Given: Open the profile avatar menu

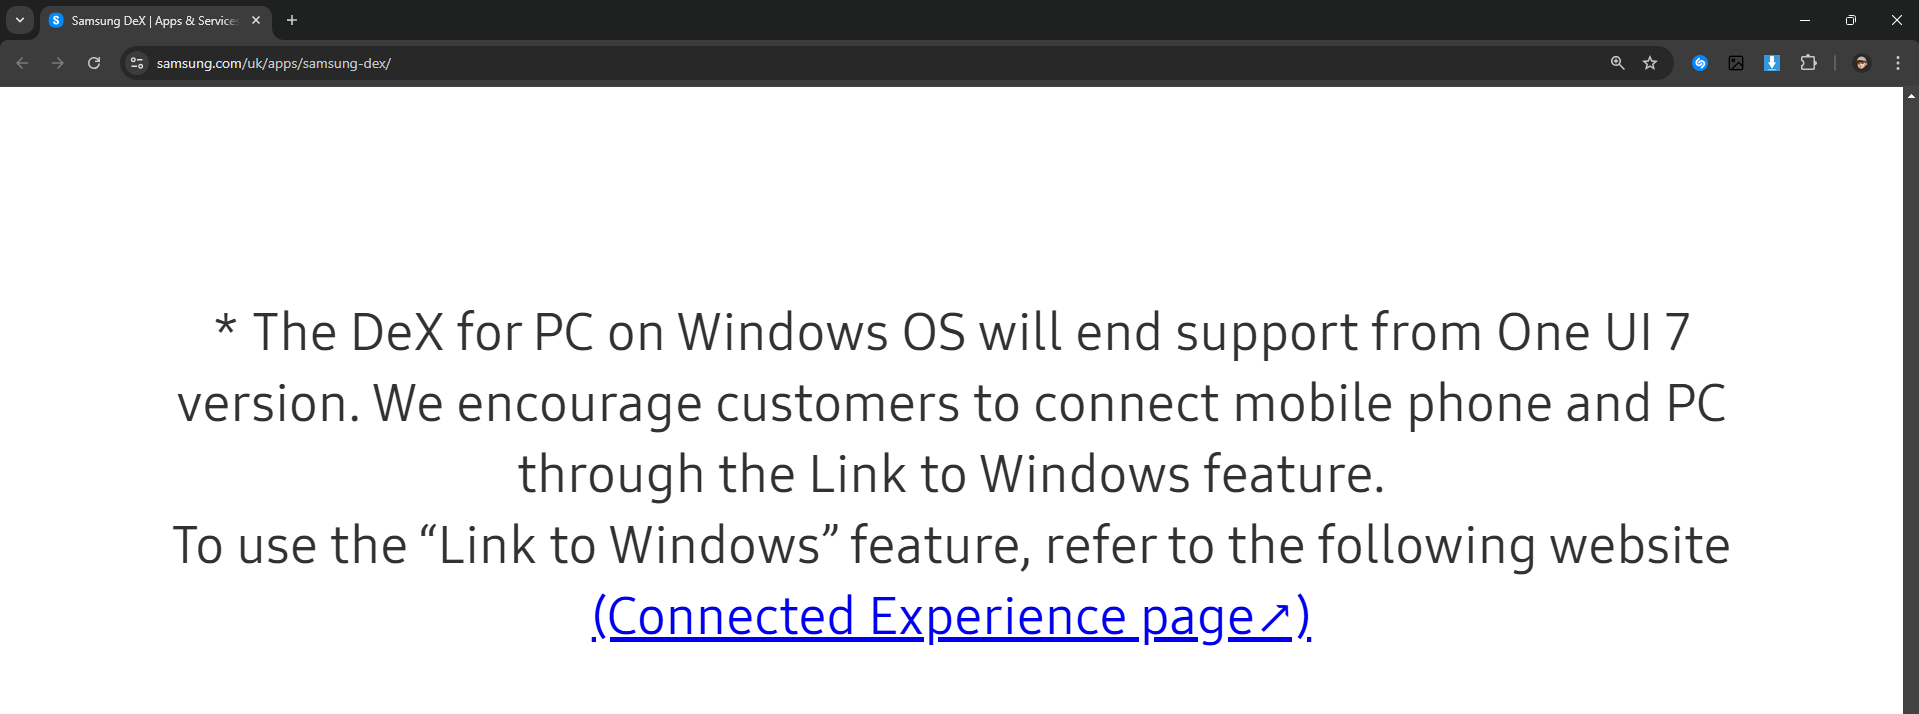Looking at the screenshot, I should [x=1861, y=63].
